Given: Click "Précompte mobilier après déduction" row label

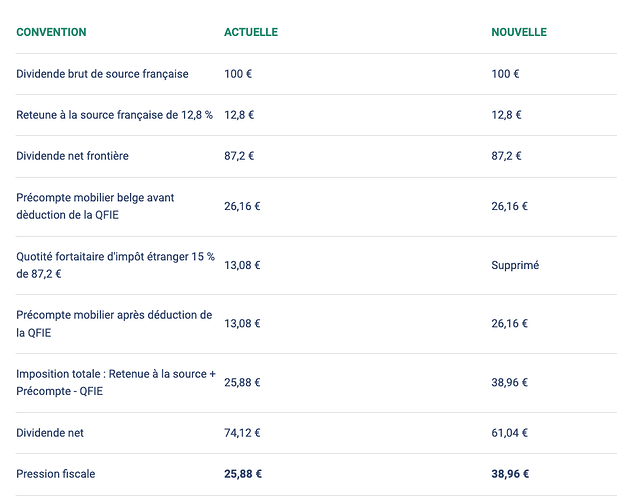Looking at the screenshot, I should [x=114, y=323].
